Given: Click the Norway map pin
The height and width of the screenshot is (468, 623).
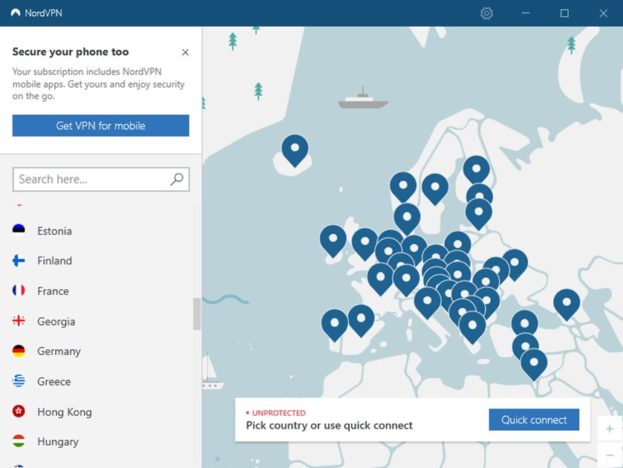Looking at the screenshot, I should coord(403,187).
